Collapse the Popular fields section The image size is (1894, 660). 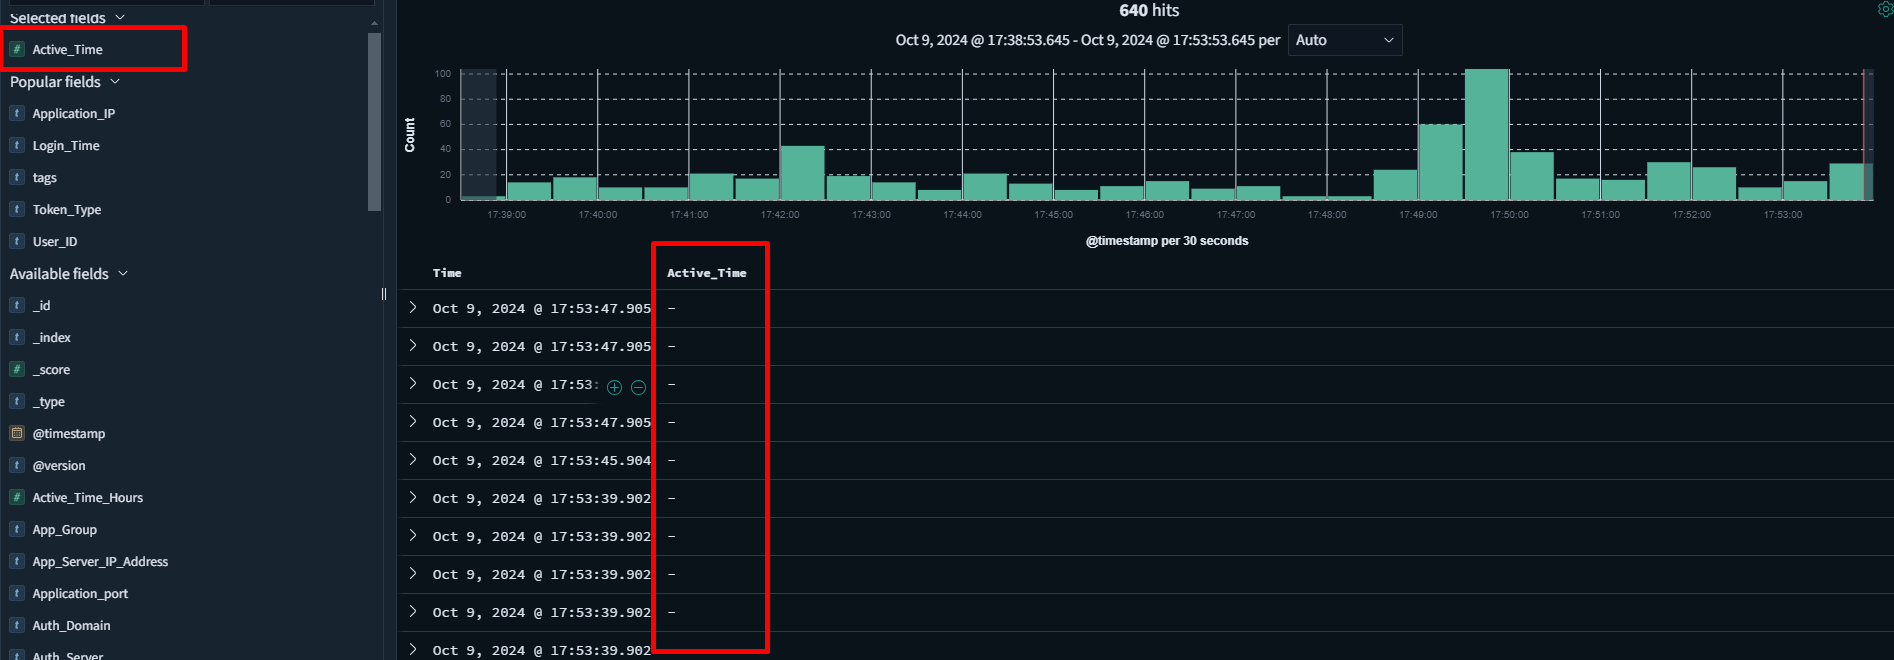pyautogui.click(x=115, y=82)
